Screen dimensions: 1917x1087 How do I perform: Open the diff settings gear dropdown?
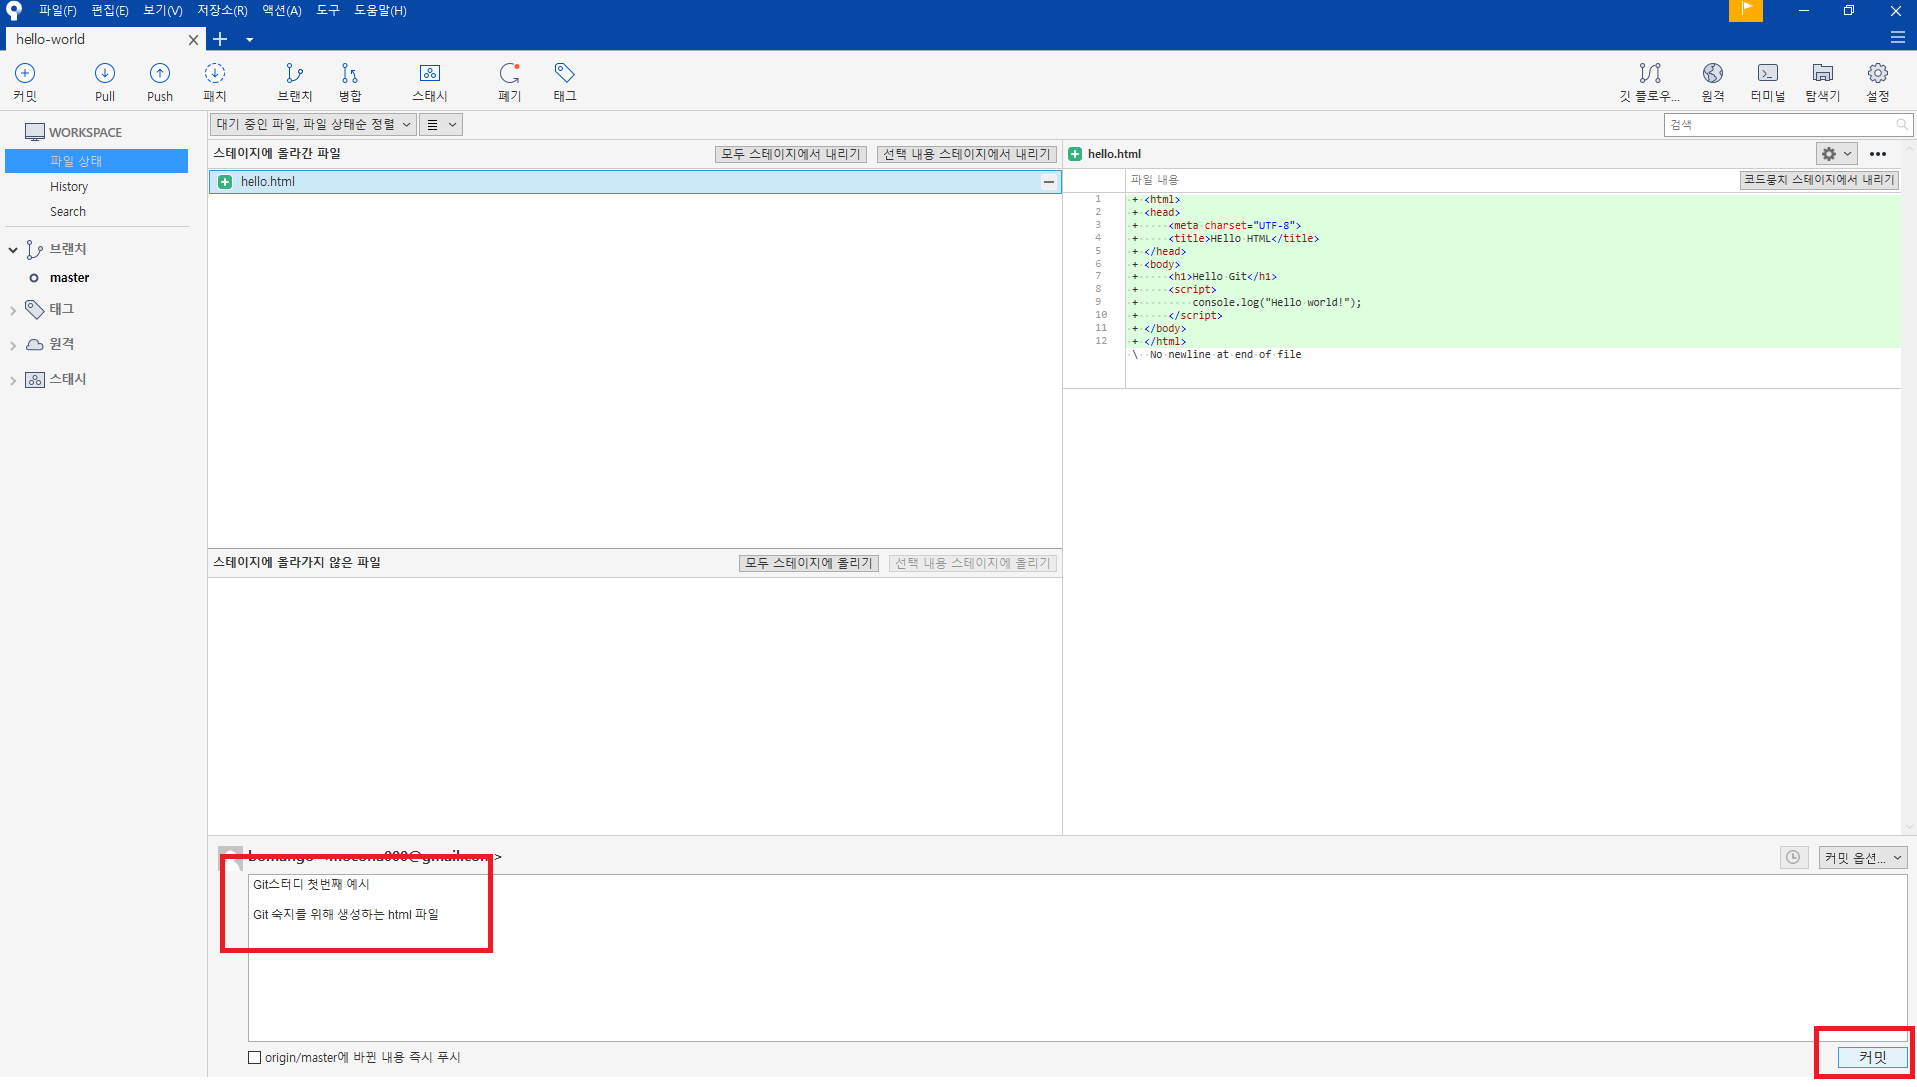[x=1837, y=154]
